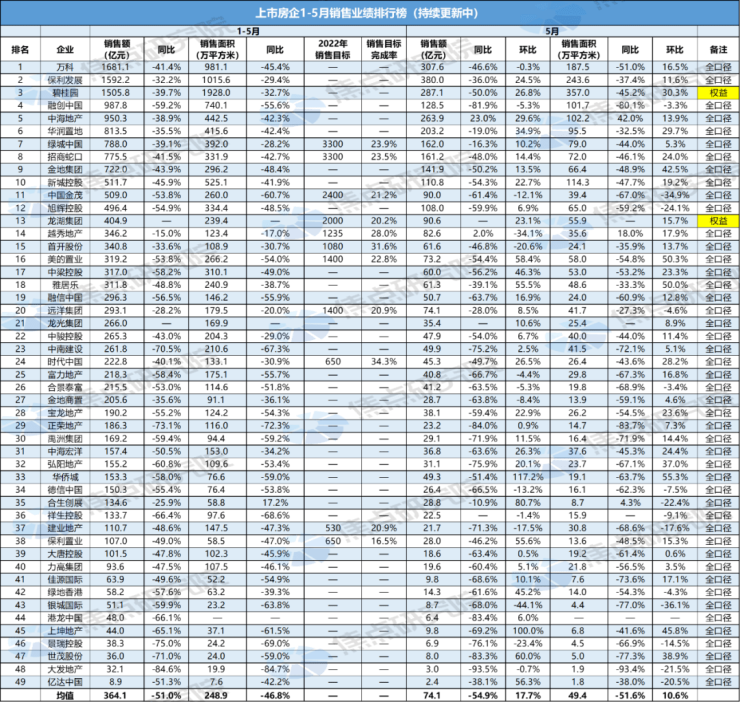Select 中南建设 company cell
The width and height of the screenshot is (740, 702).
coord(65,349)
